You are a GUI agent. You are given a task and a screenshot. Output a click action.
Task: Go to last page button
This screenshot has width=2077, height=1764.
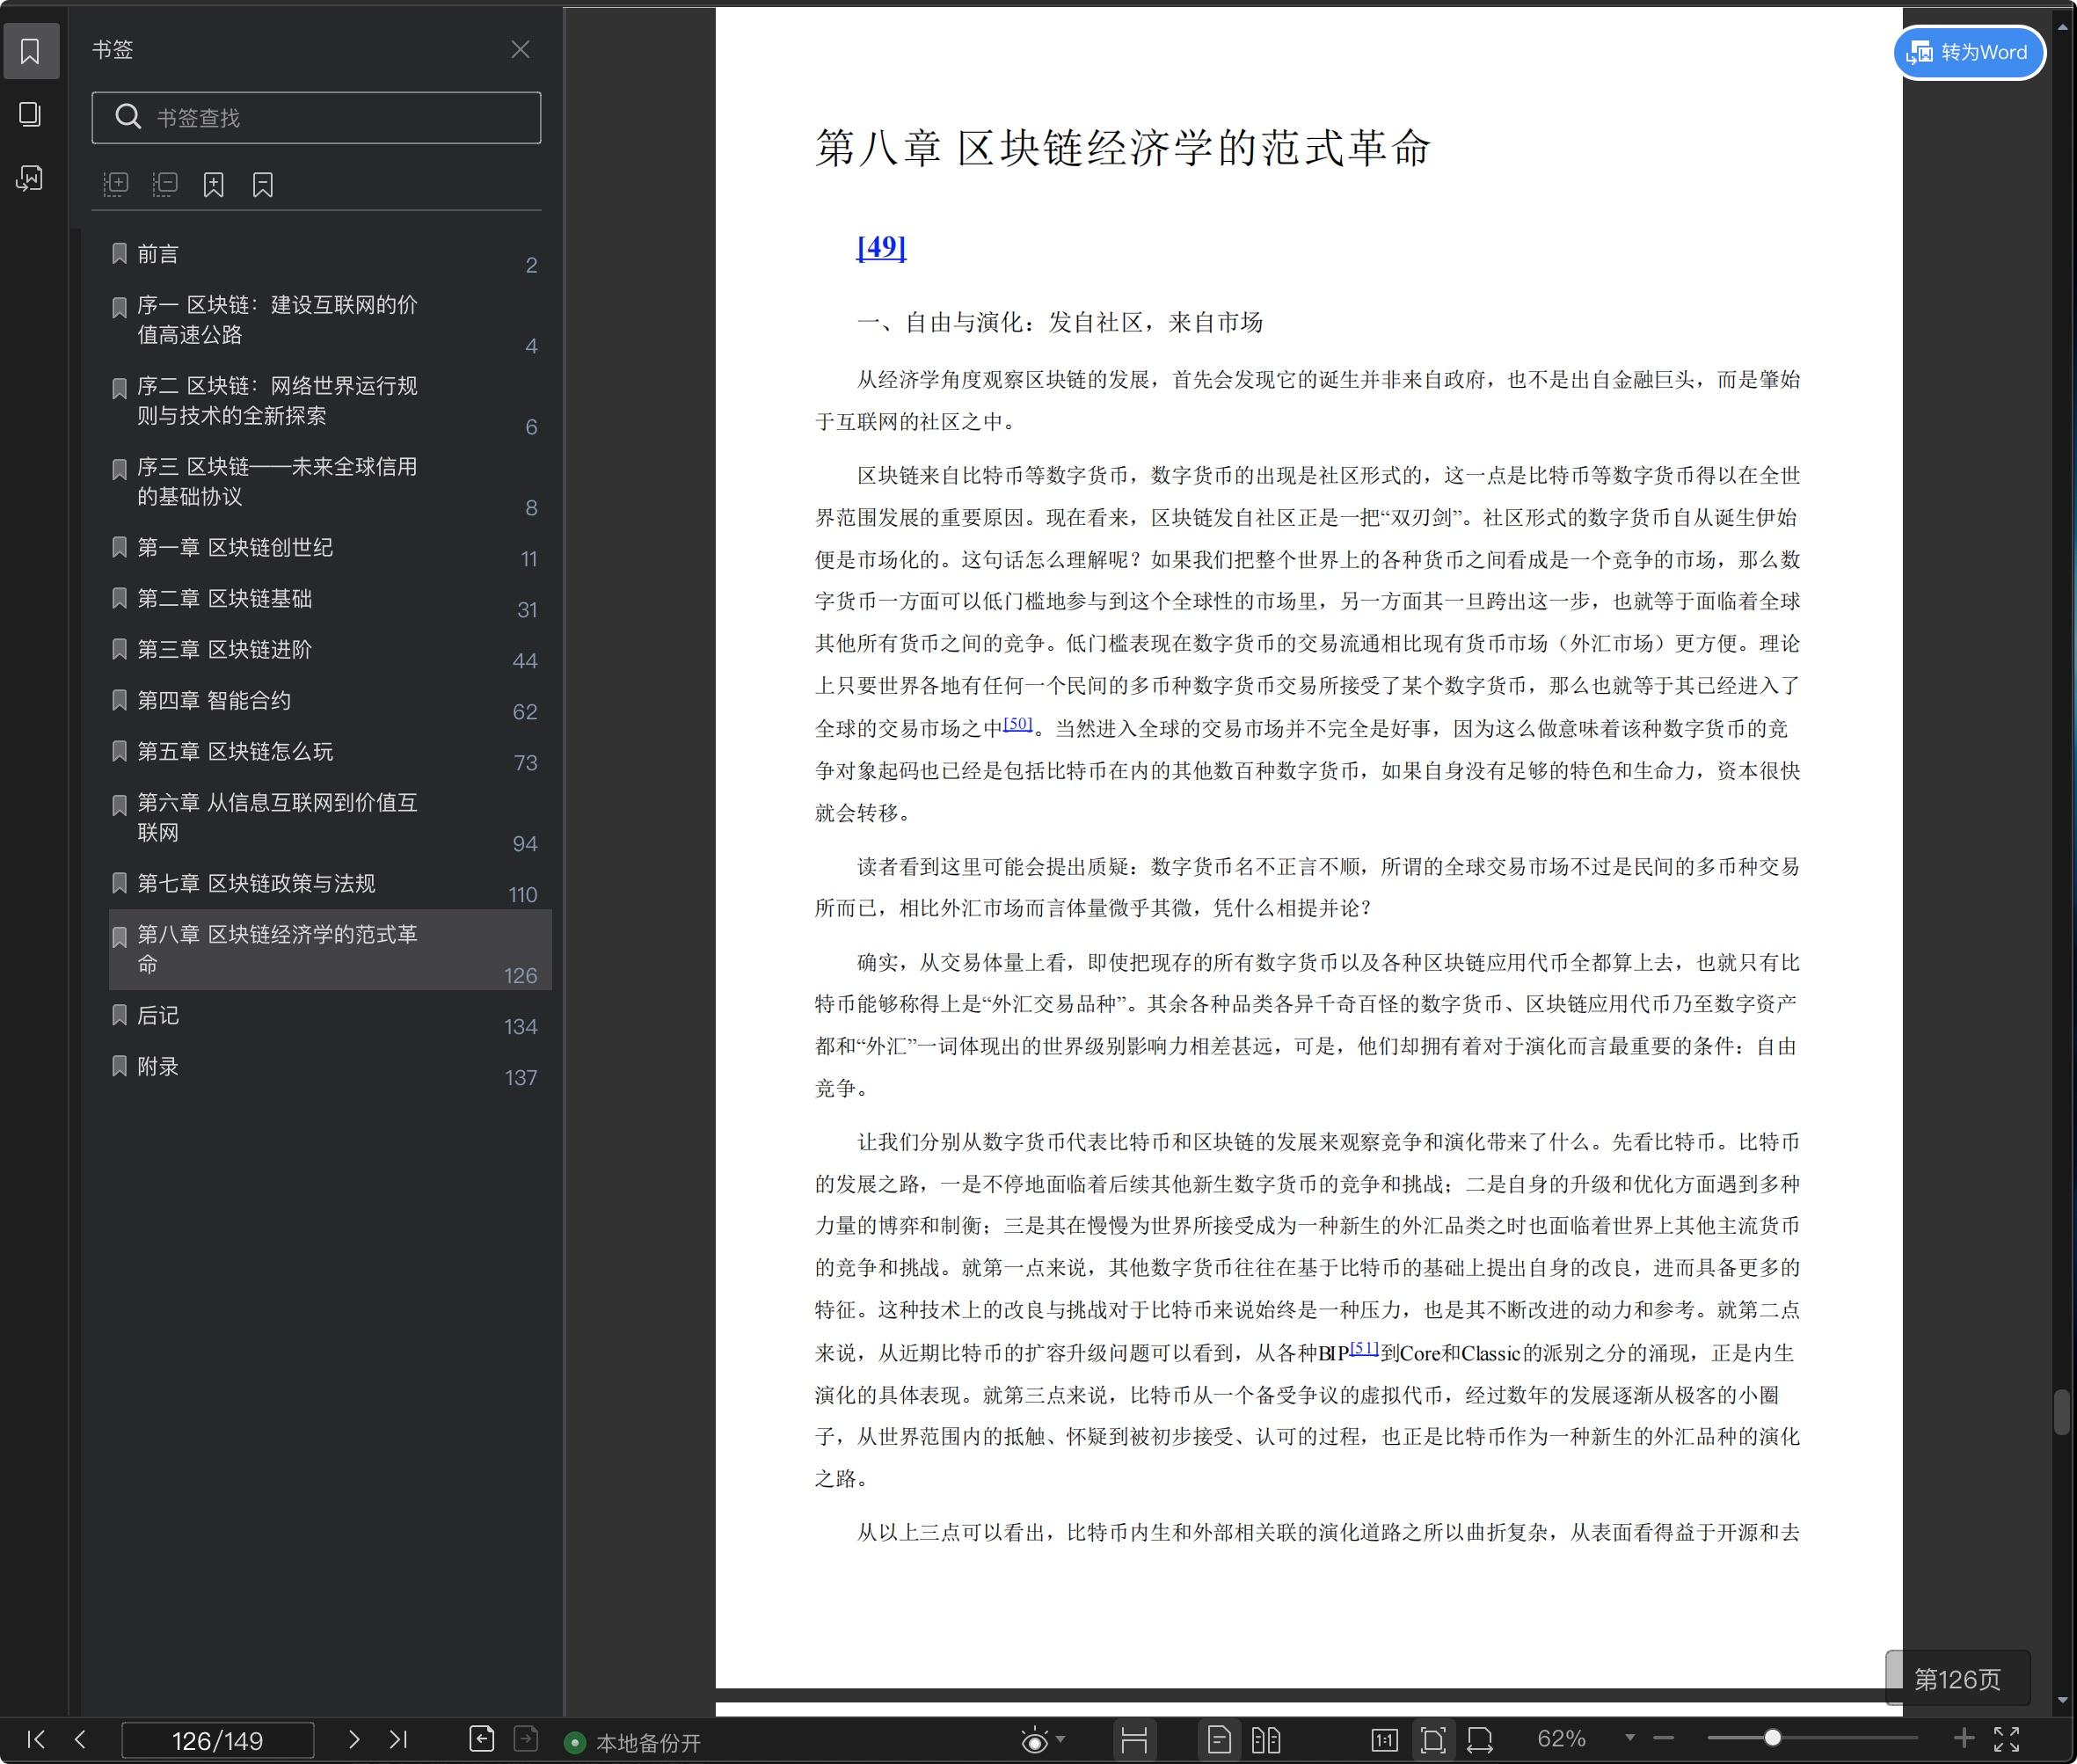point(399,1739)
